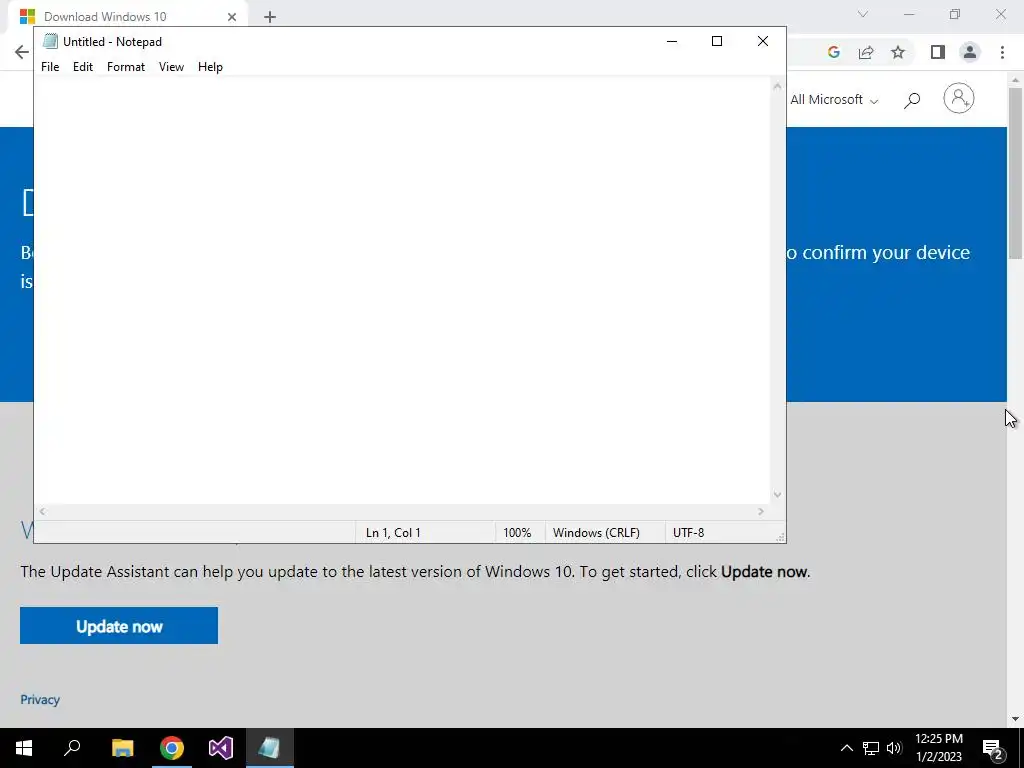The width and height of the screenshot is (1024, 768).
Task: Click the Google icon in Chrome address bar
Action: (833, 52)
